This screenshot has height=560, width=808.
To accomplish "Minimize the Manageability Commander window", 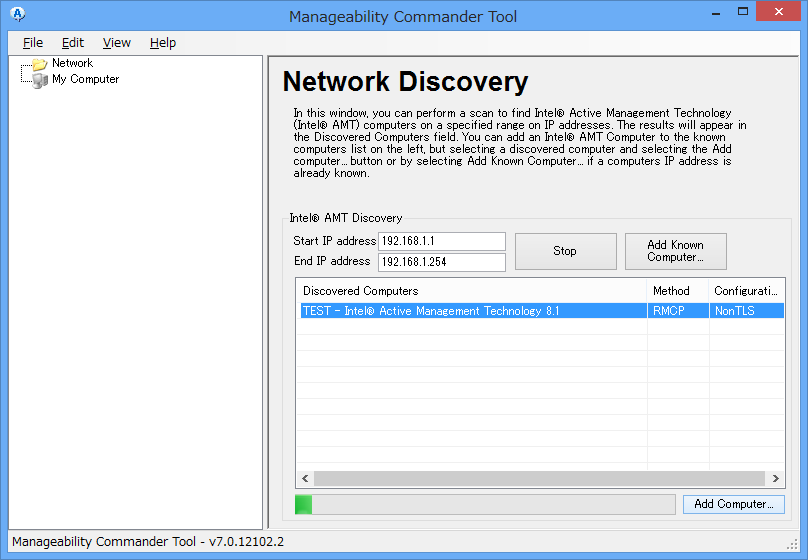I will [716, 12].
